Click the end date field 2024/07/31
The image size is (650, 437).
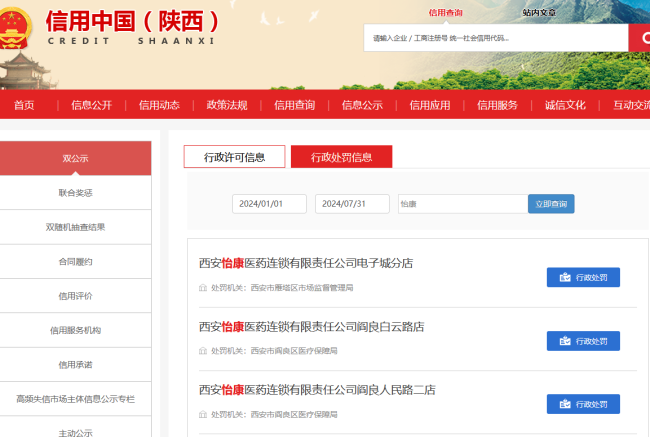click(352, 204)
